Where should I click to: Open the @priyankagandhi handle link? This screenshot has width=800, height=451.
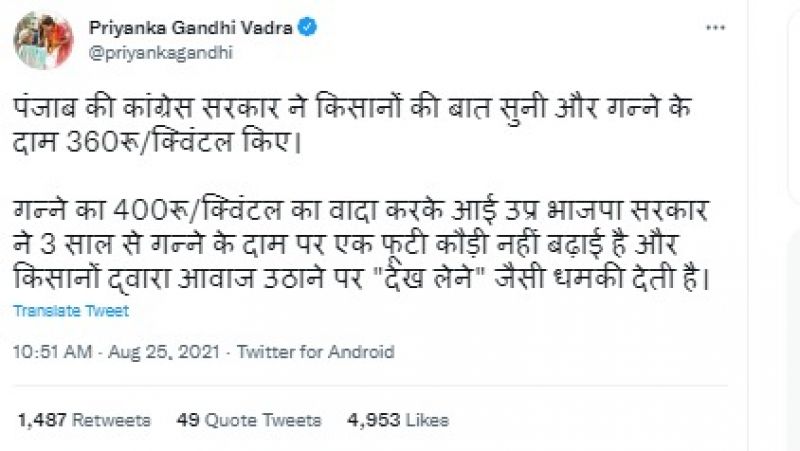click(x=161, y=52)
